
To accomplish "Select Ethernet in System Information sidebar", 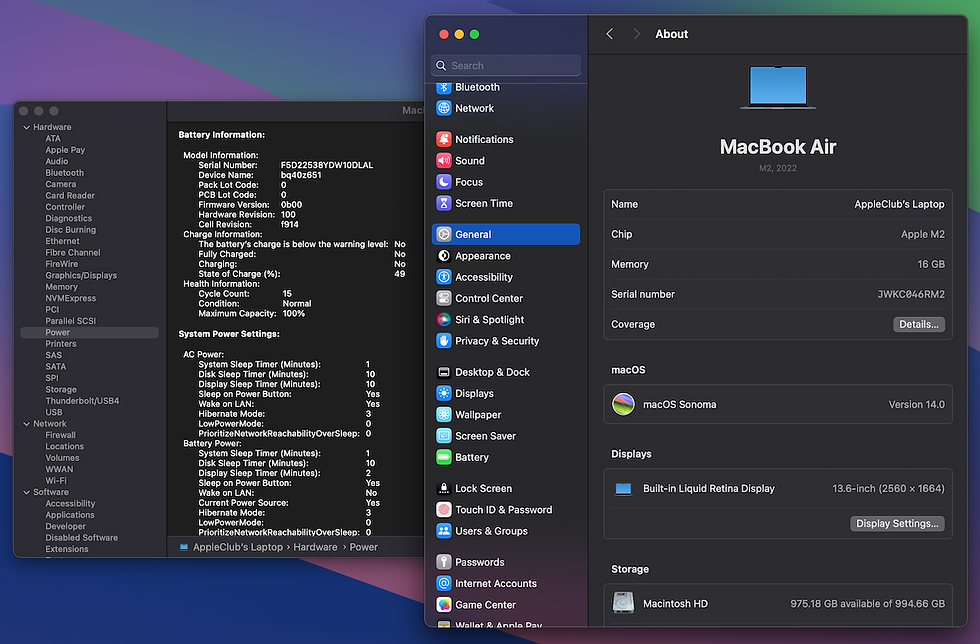I will pyautogui.click(x=62, y=241).
